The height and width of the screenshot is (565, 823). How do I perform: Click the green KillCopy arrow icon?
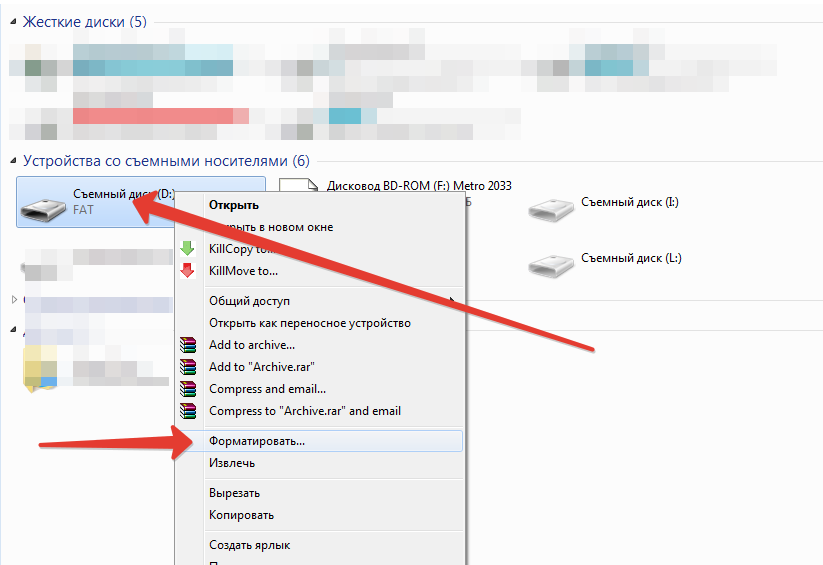[x=188, y=249]
